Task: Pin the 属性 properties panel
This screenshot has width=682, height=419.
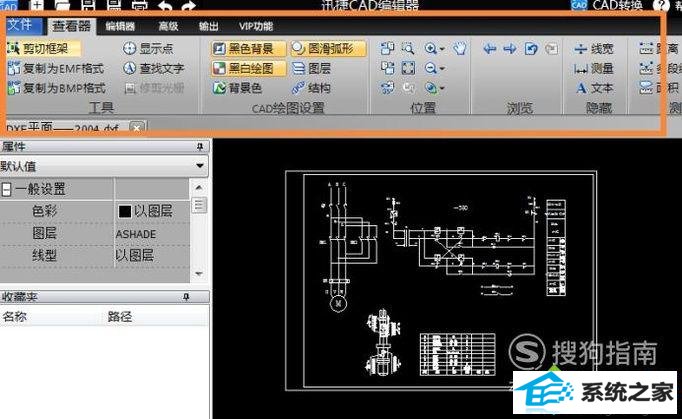Action: pyautogui.click(x=200, y=147)
